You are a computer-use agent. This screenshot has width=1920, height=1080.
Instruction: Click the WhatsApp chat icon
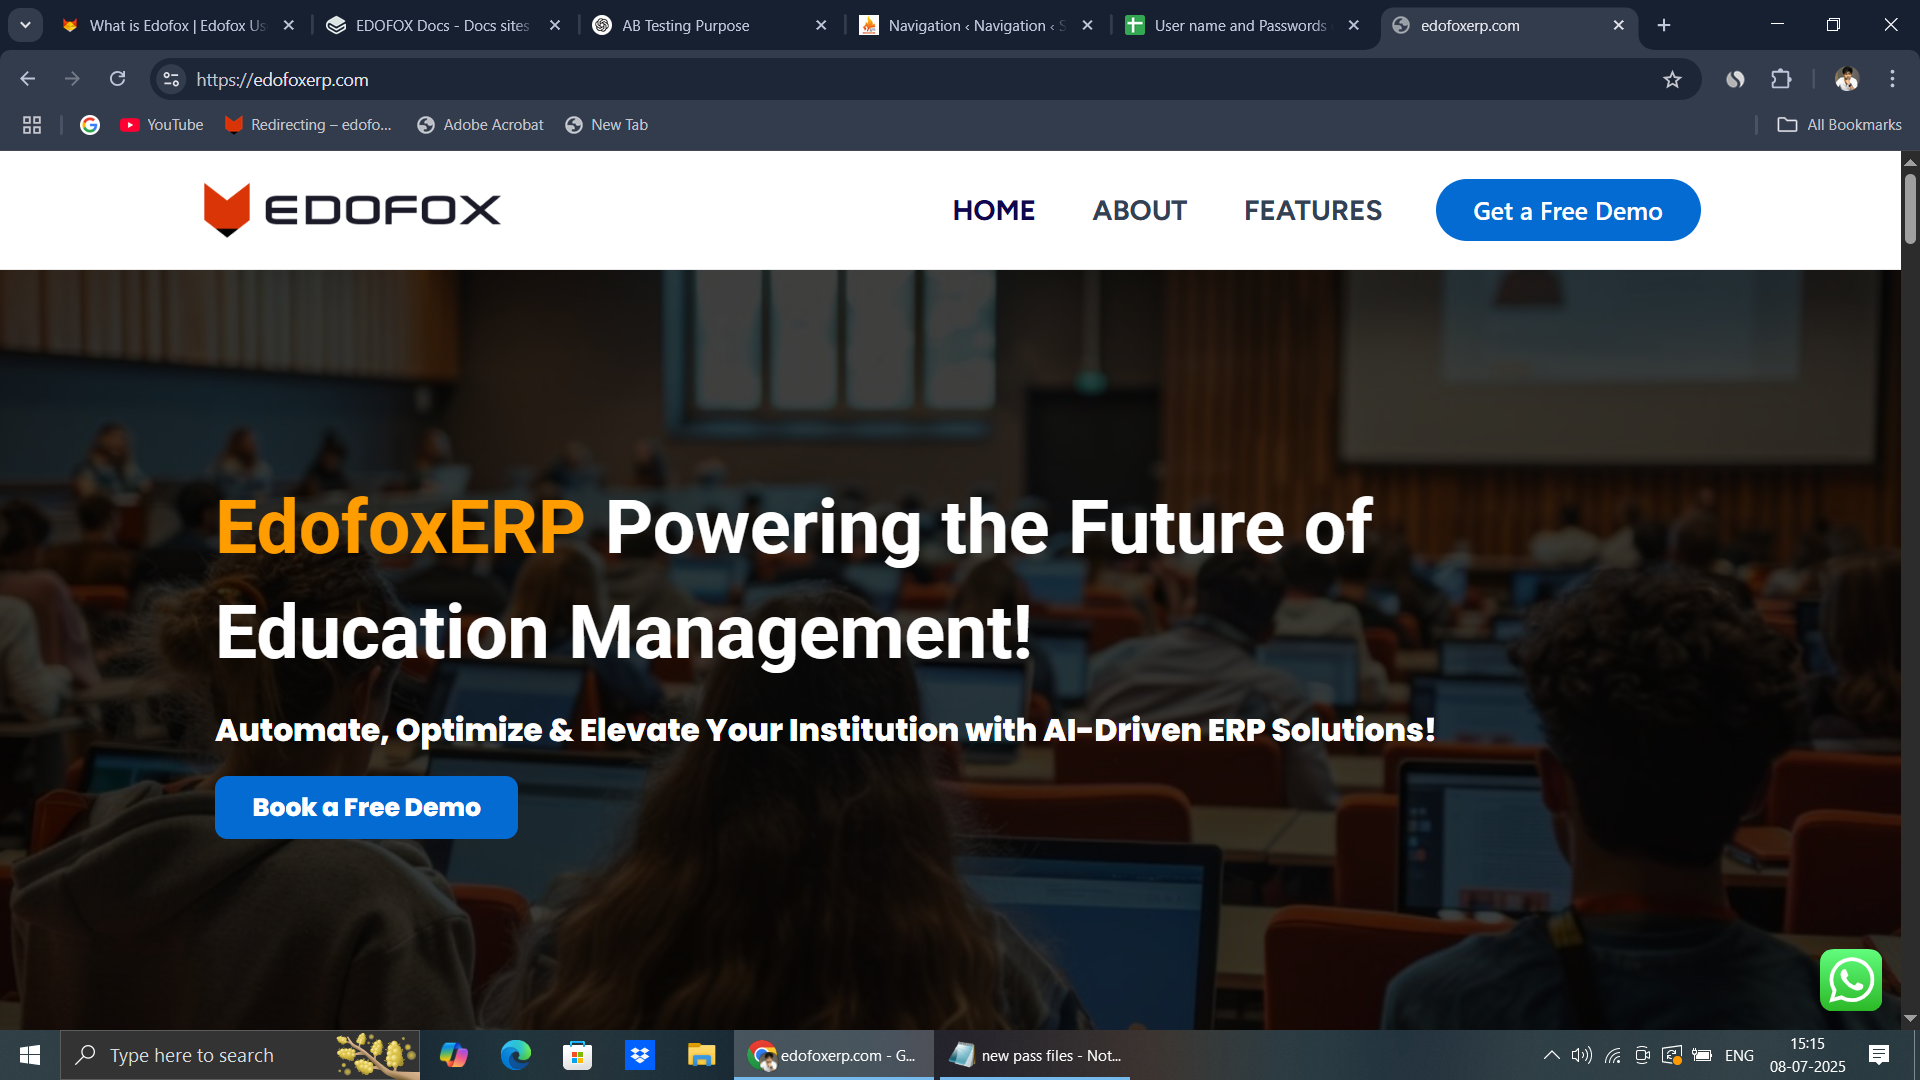tap(1850, 980)
